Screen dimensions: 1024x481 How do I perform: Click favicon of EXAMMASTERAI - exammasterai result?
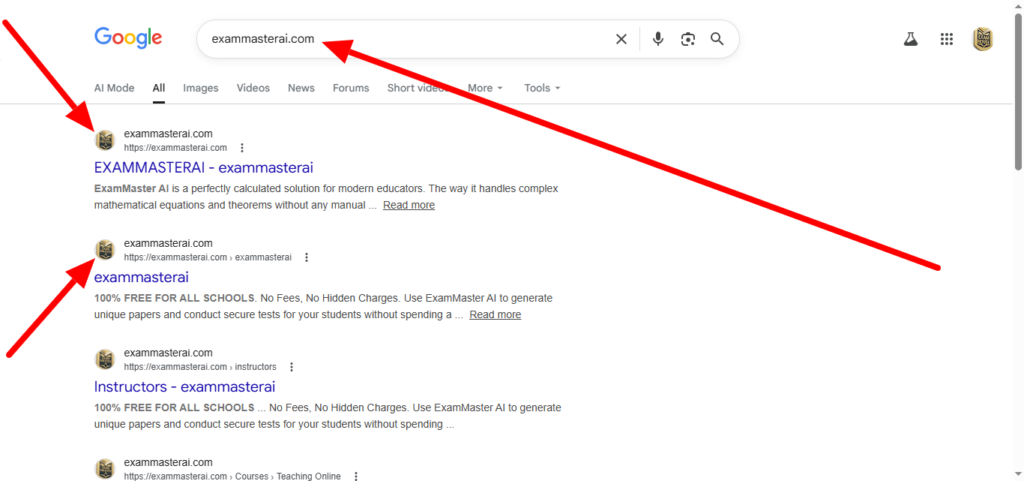point(104,140)
